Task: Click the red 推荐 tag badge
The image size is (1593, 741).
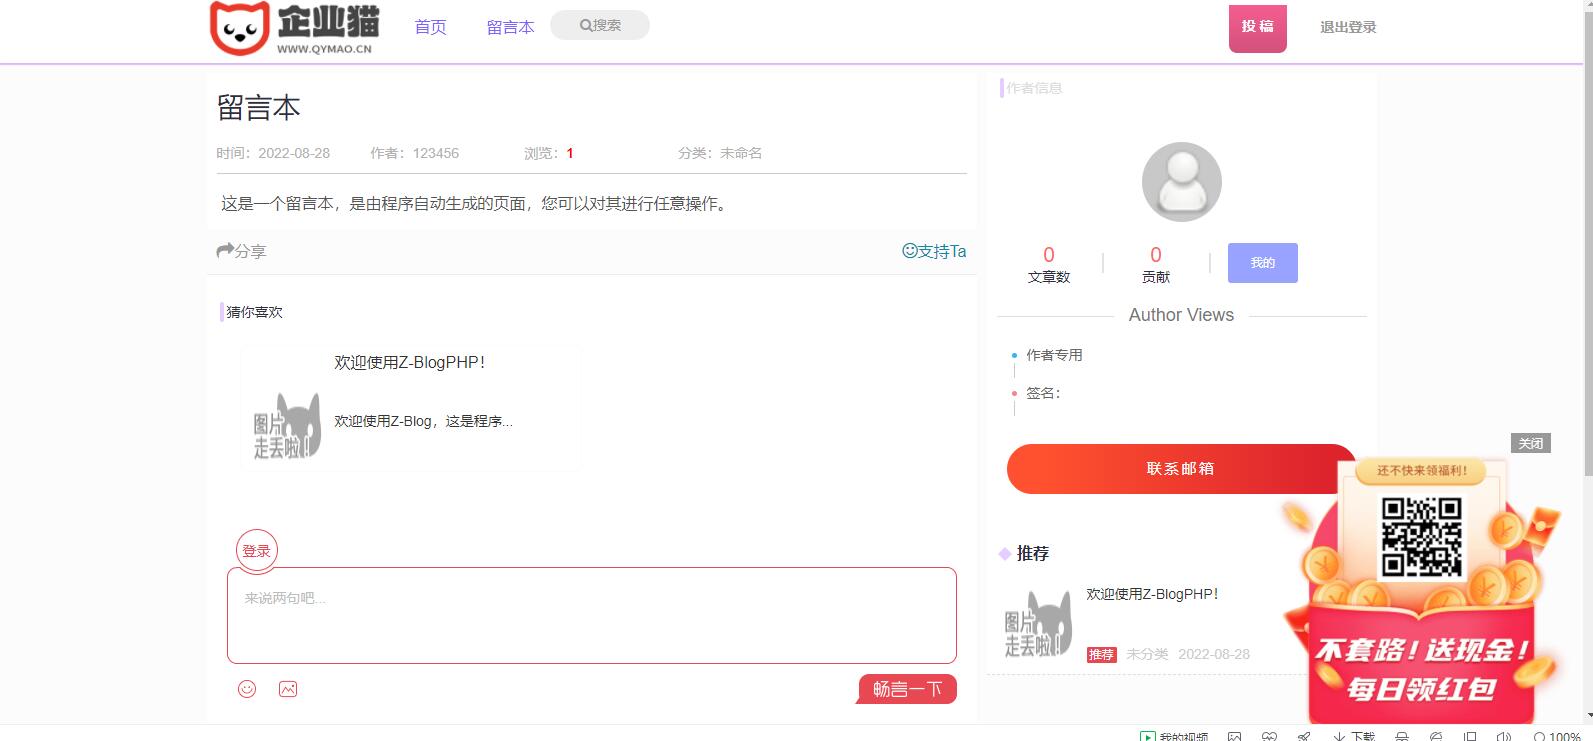Action: click(x=1101, y=655)
